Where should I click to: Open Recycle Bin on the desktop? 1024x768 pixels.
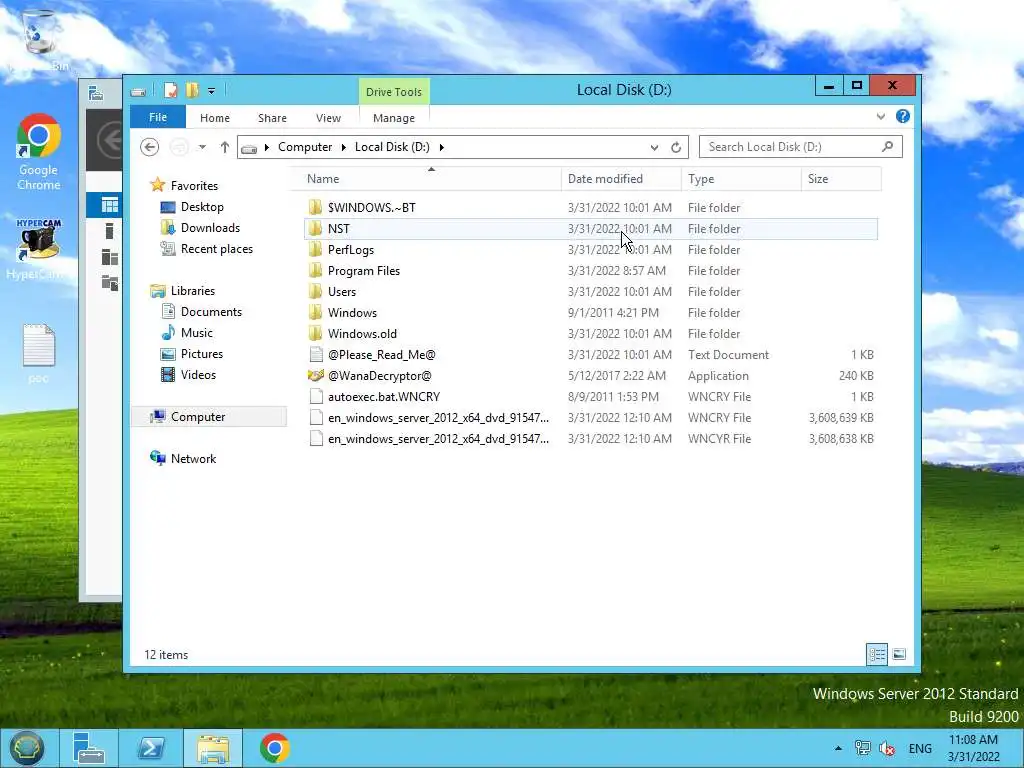click(39, 40)
